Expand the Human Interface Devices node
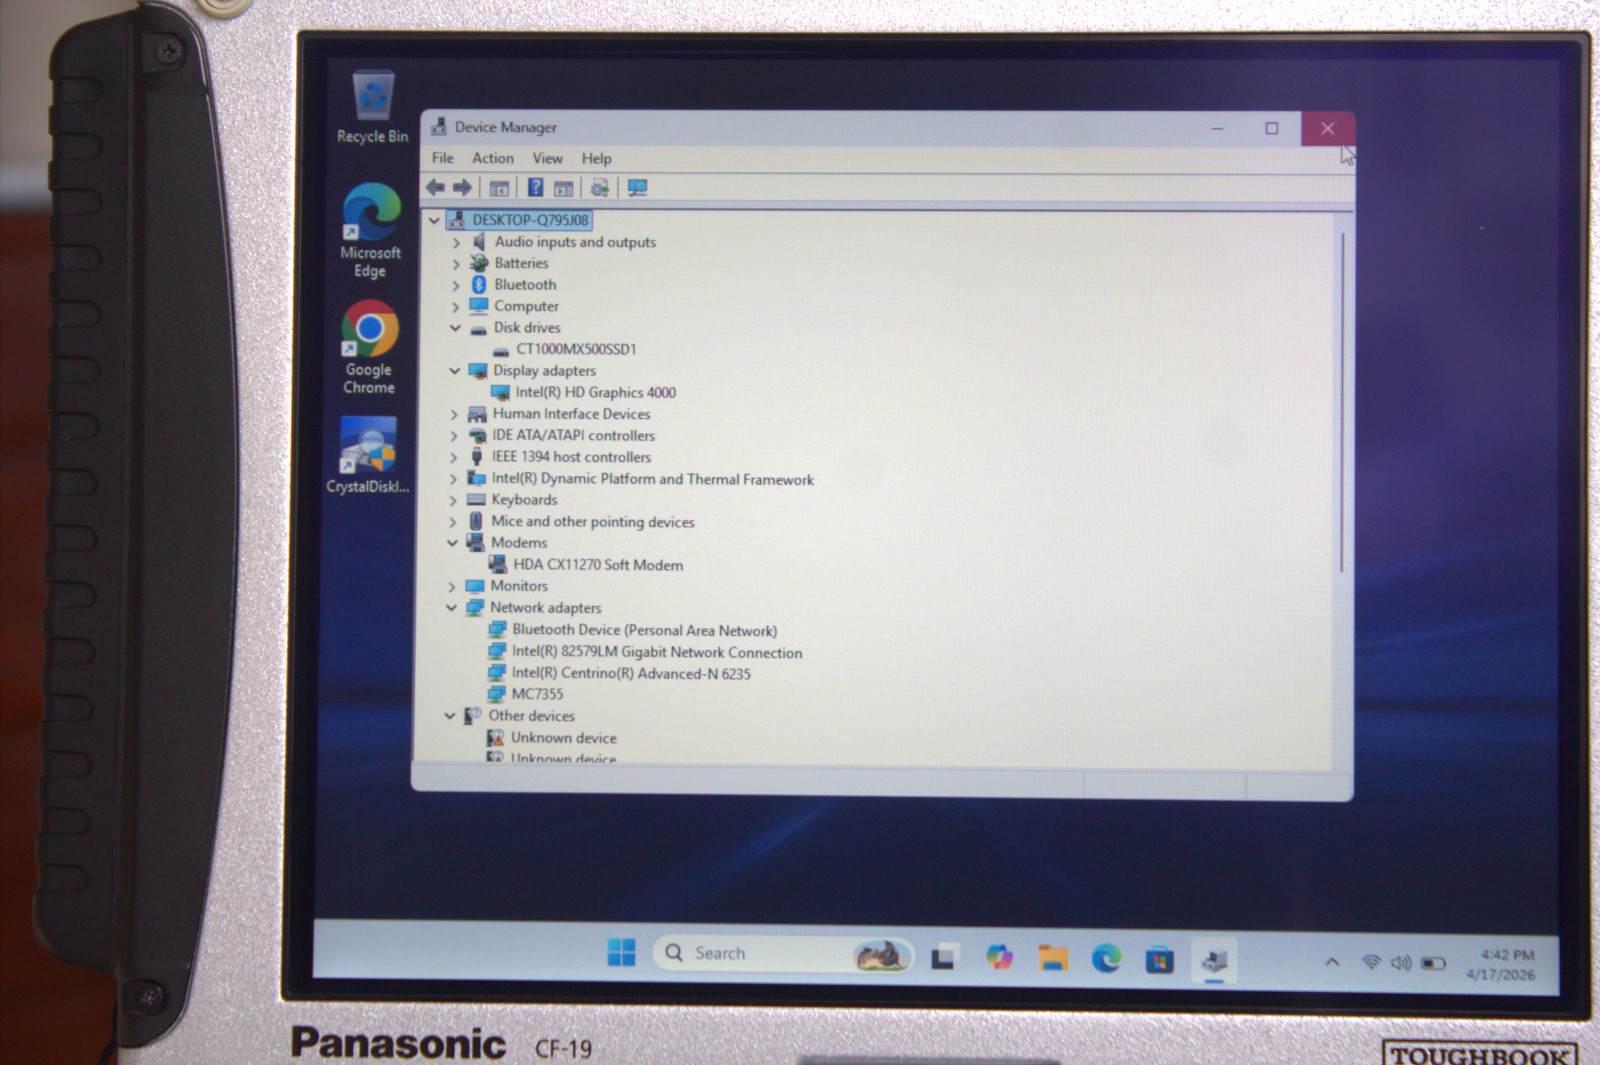 [x=454, y=414]
